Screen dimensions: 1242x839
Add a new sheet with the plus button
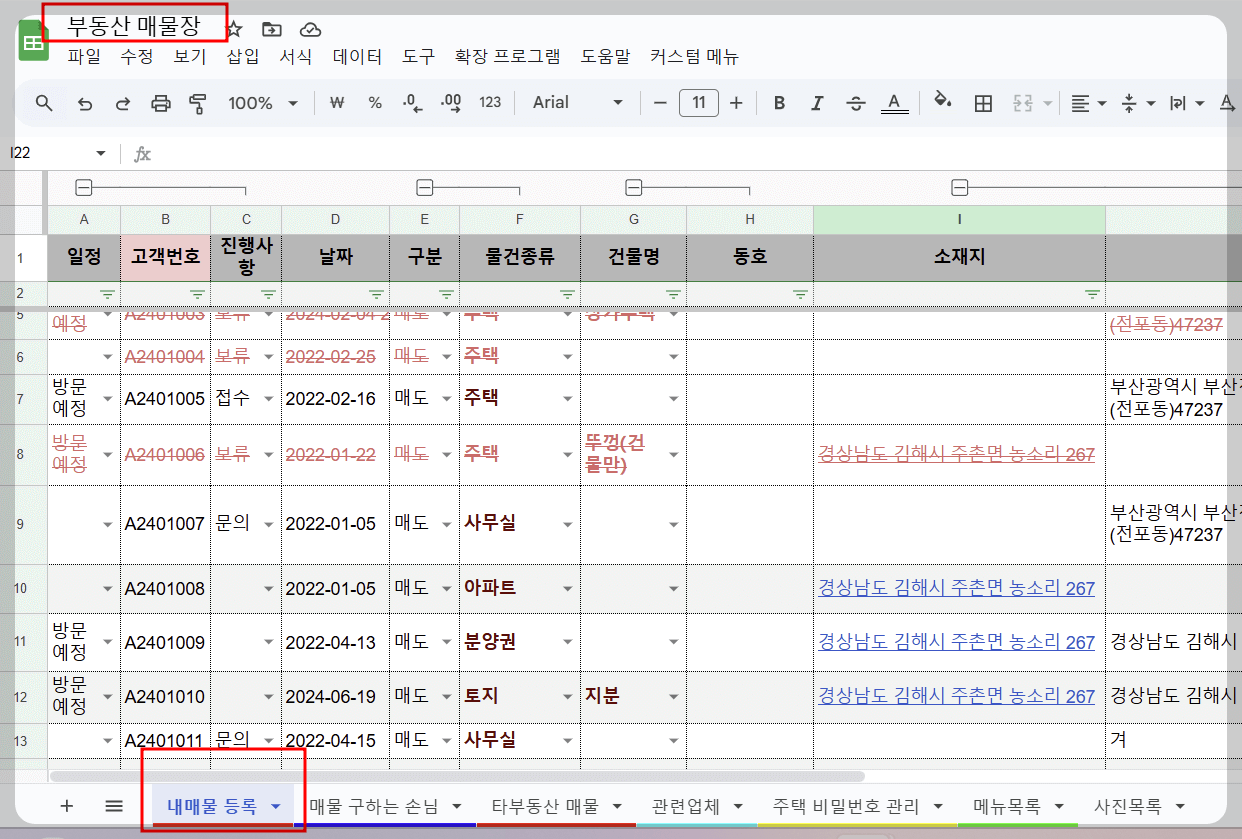[x=66, y=805]
